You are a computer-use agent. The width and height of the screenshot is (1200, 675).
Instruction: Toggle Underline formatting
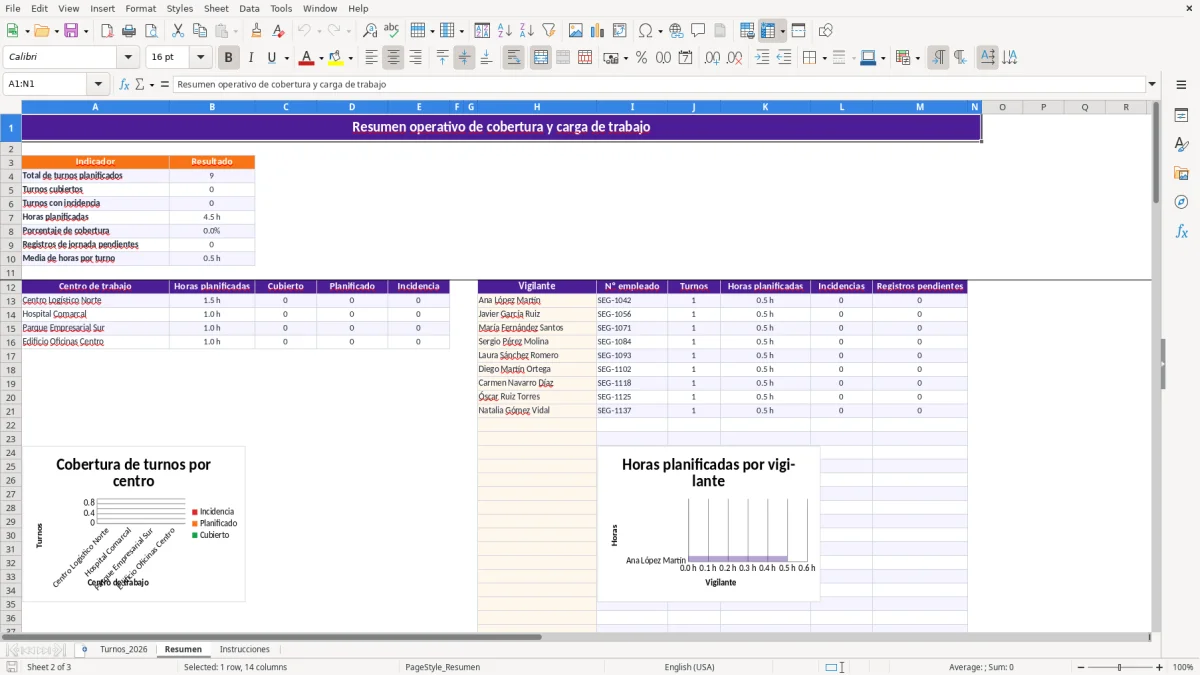(x=271, y=58)
